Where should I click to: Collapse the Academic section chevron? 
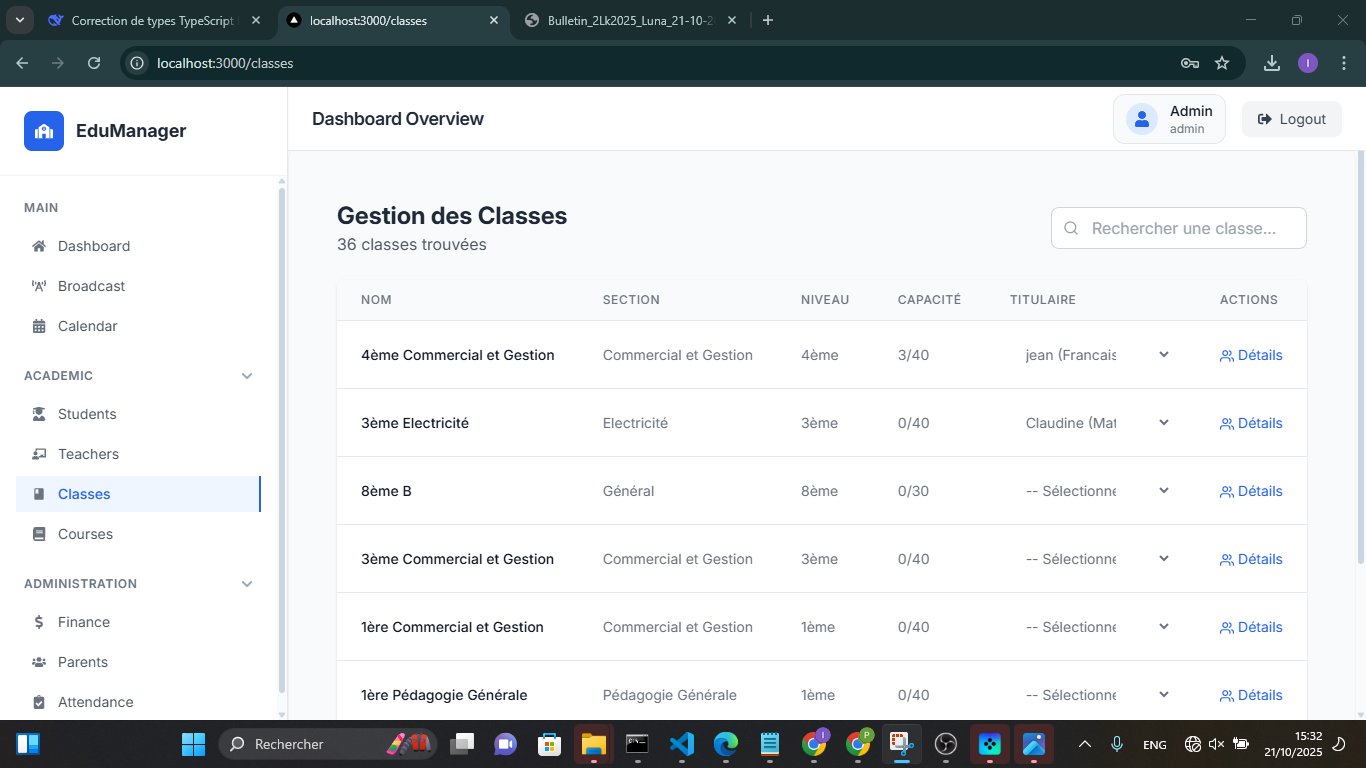coord(247,376)
